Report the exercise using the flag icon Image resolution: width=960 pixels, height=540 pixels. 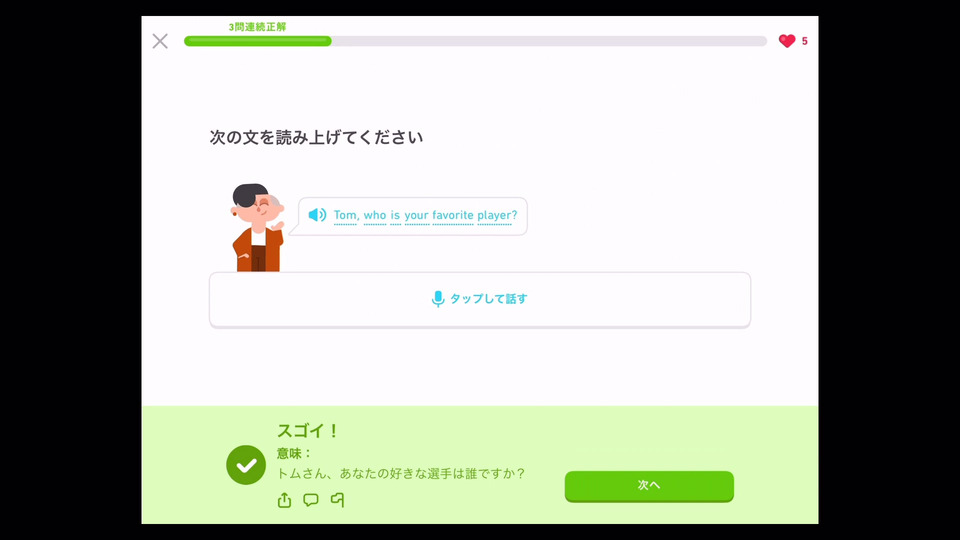(337, 500)
